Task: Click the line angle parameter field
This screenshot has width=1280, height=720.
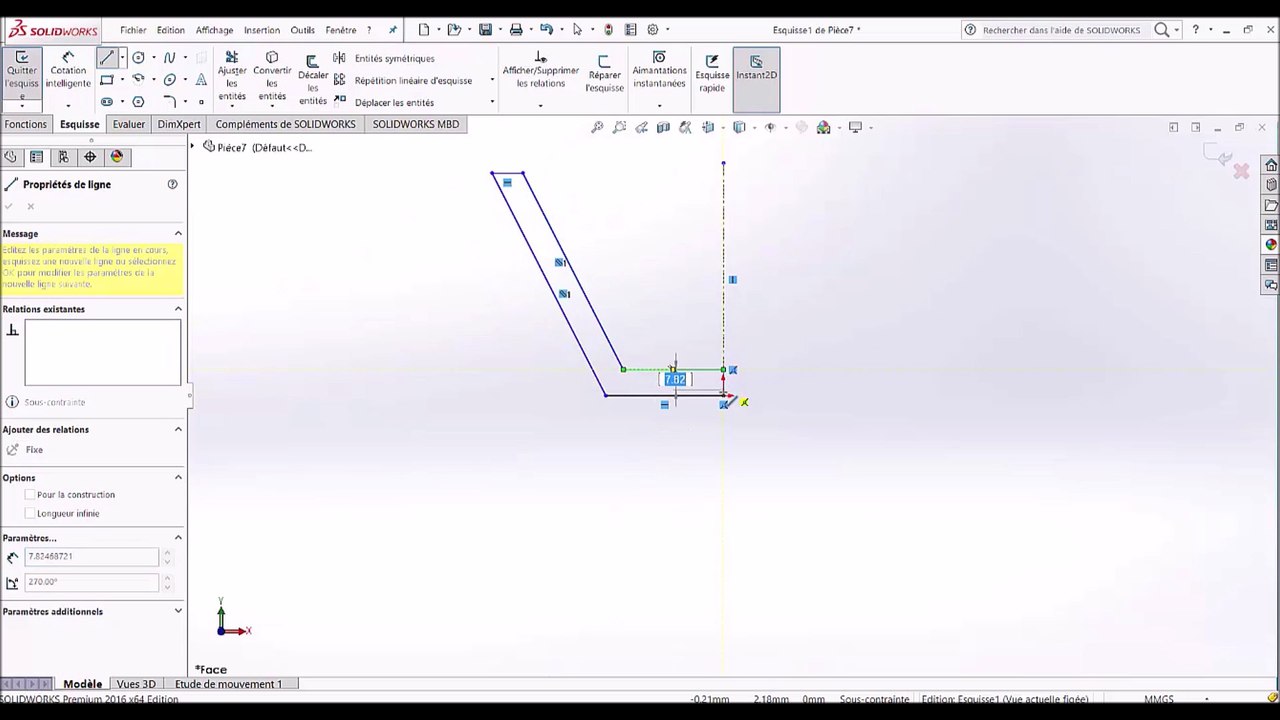Action: tap(92, 582)
